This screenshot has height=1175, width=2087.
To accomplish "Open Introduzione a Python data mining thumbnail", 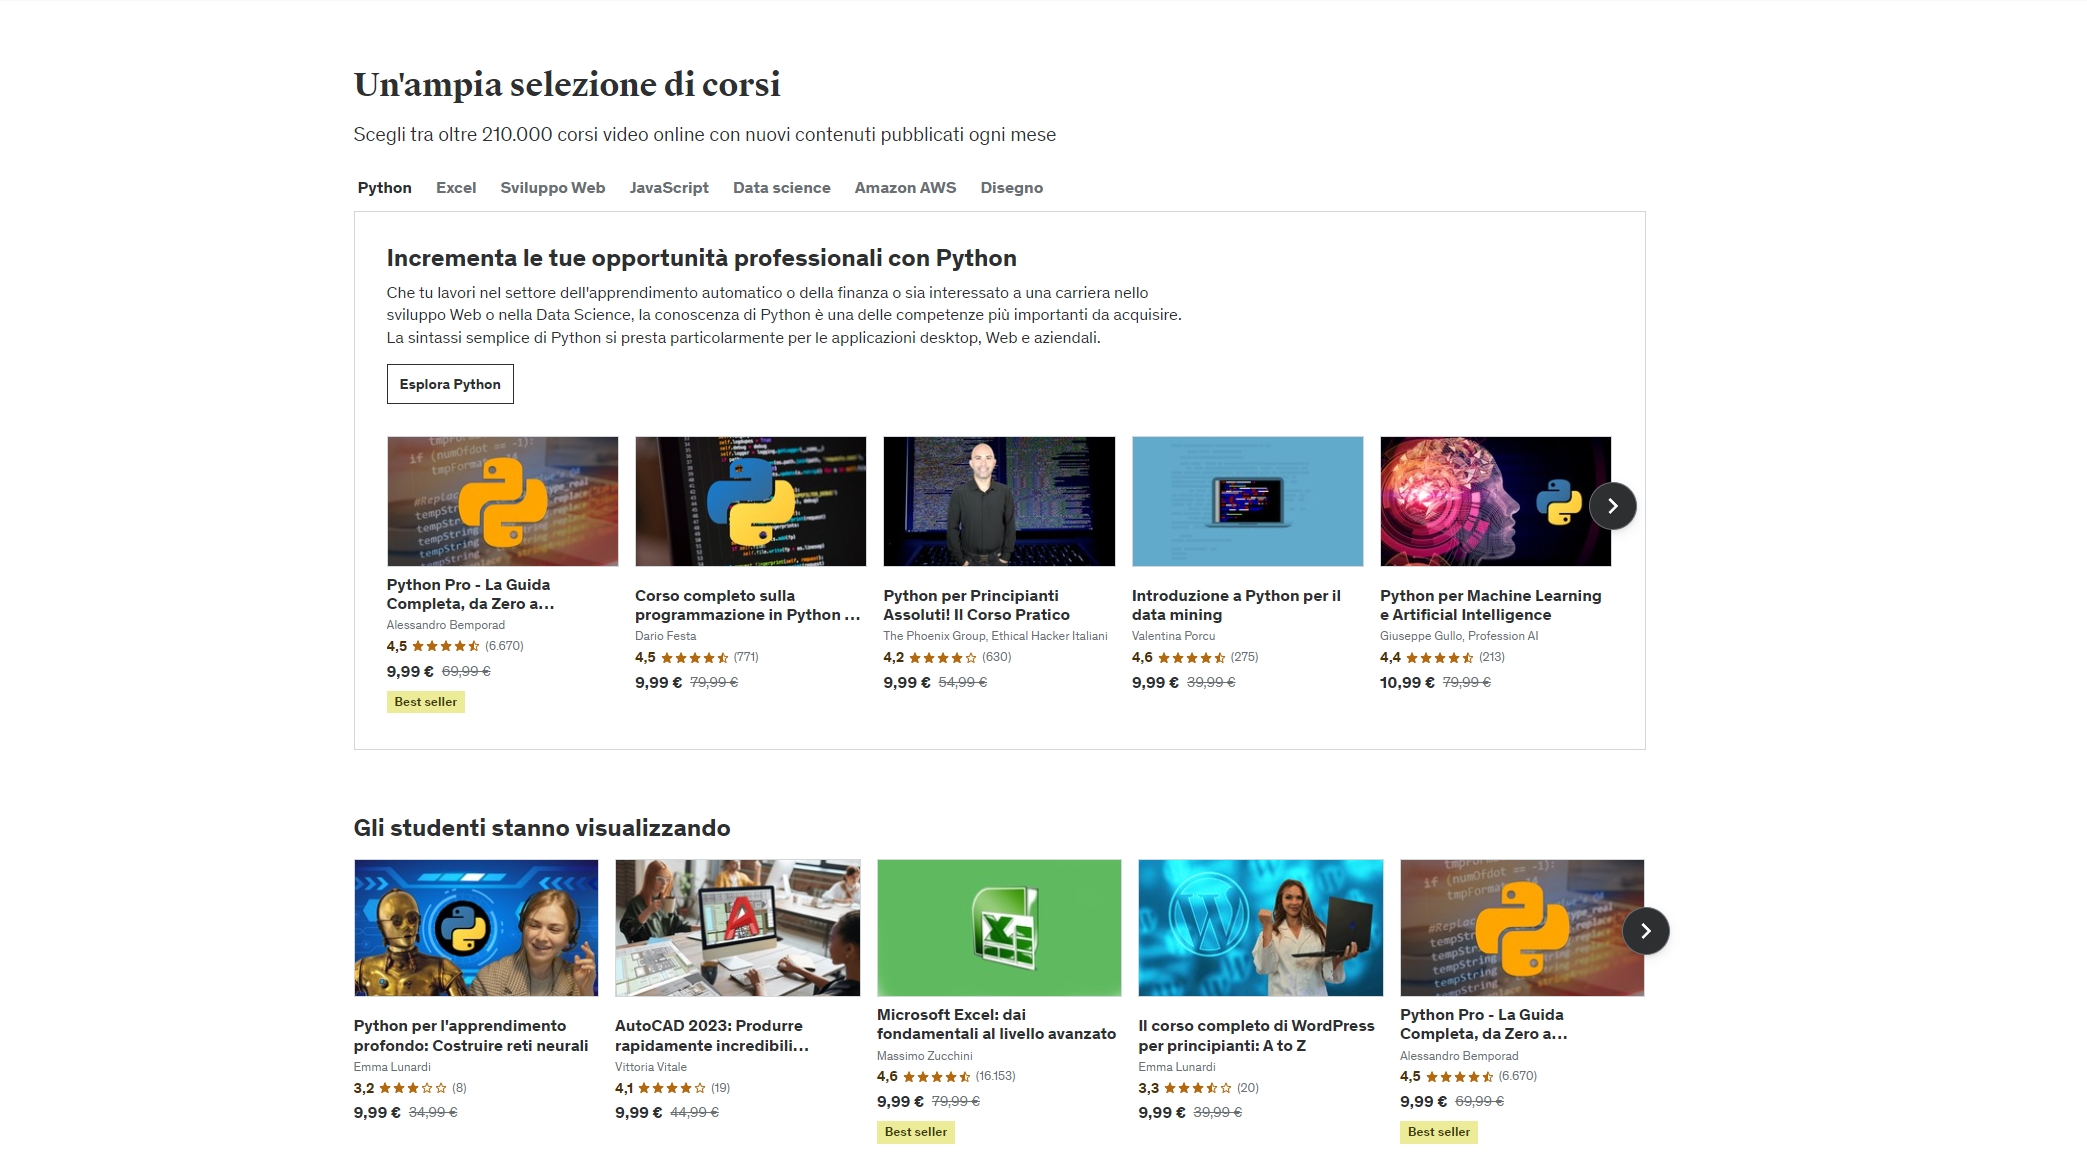I will [x=1247, y=501].
